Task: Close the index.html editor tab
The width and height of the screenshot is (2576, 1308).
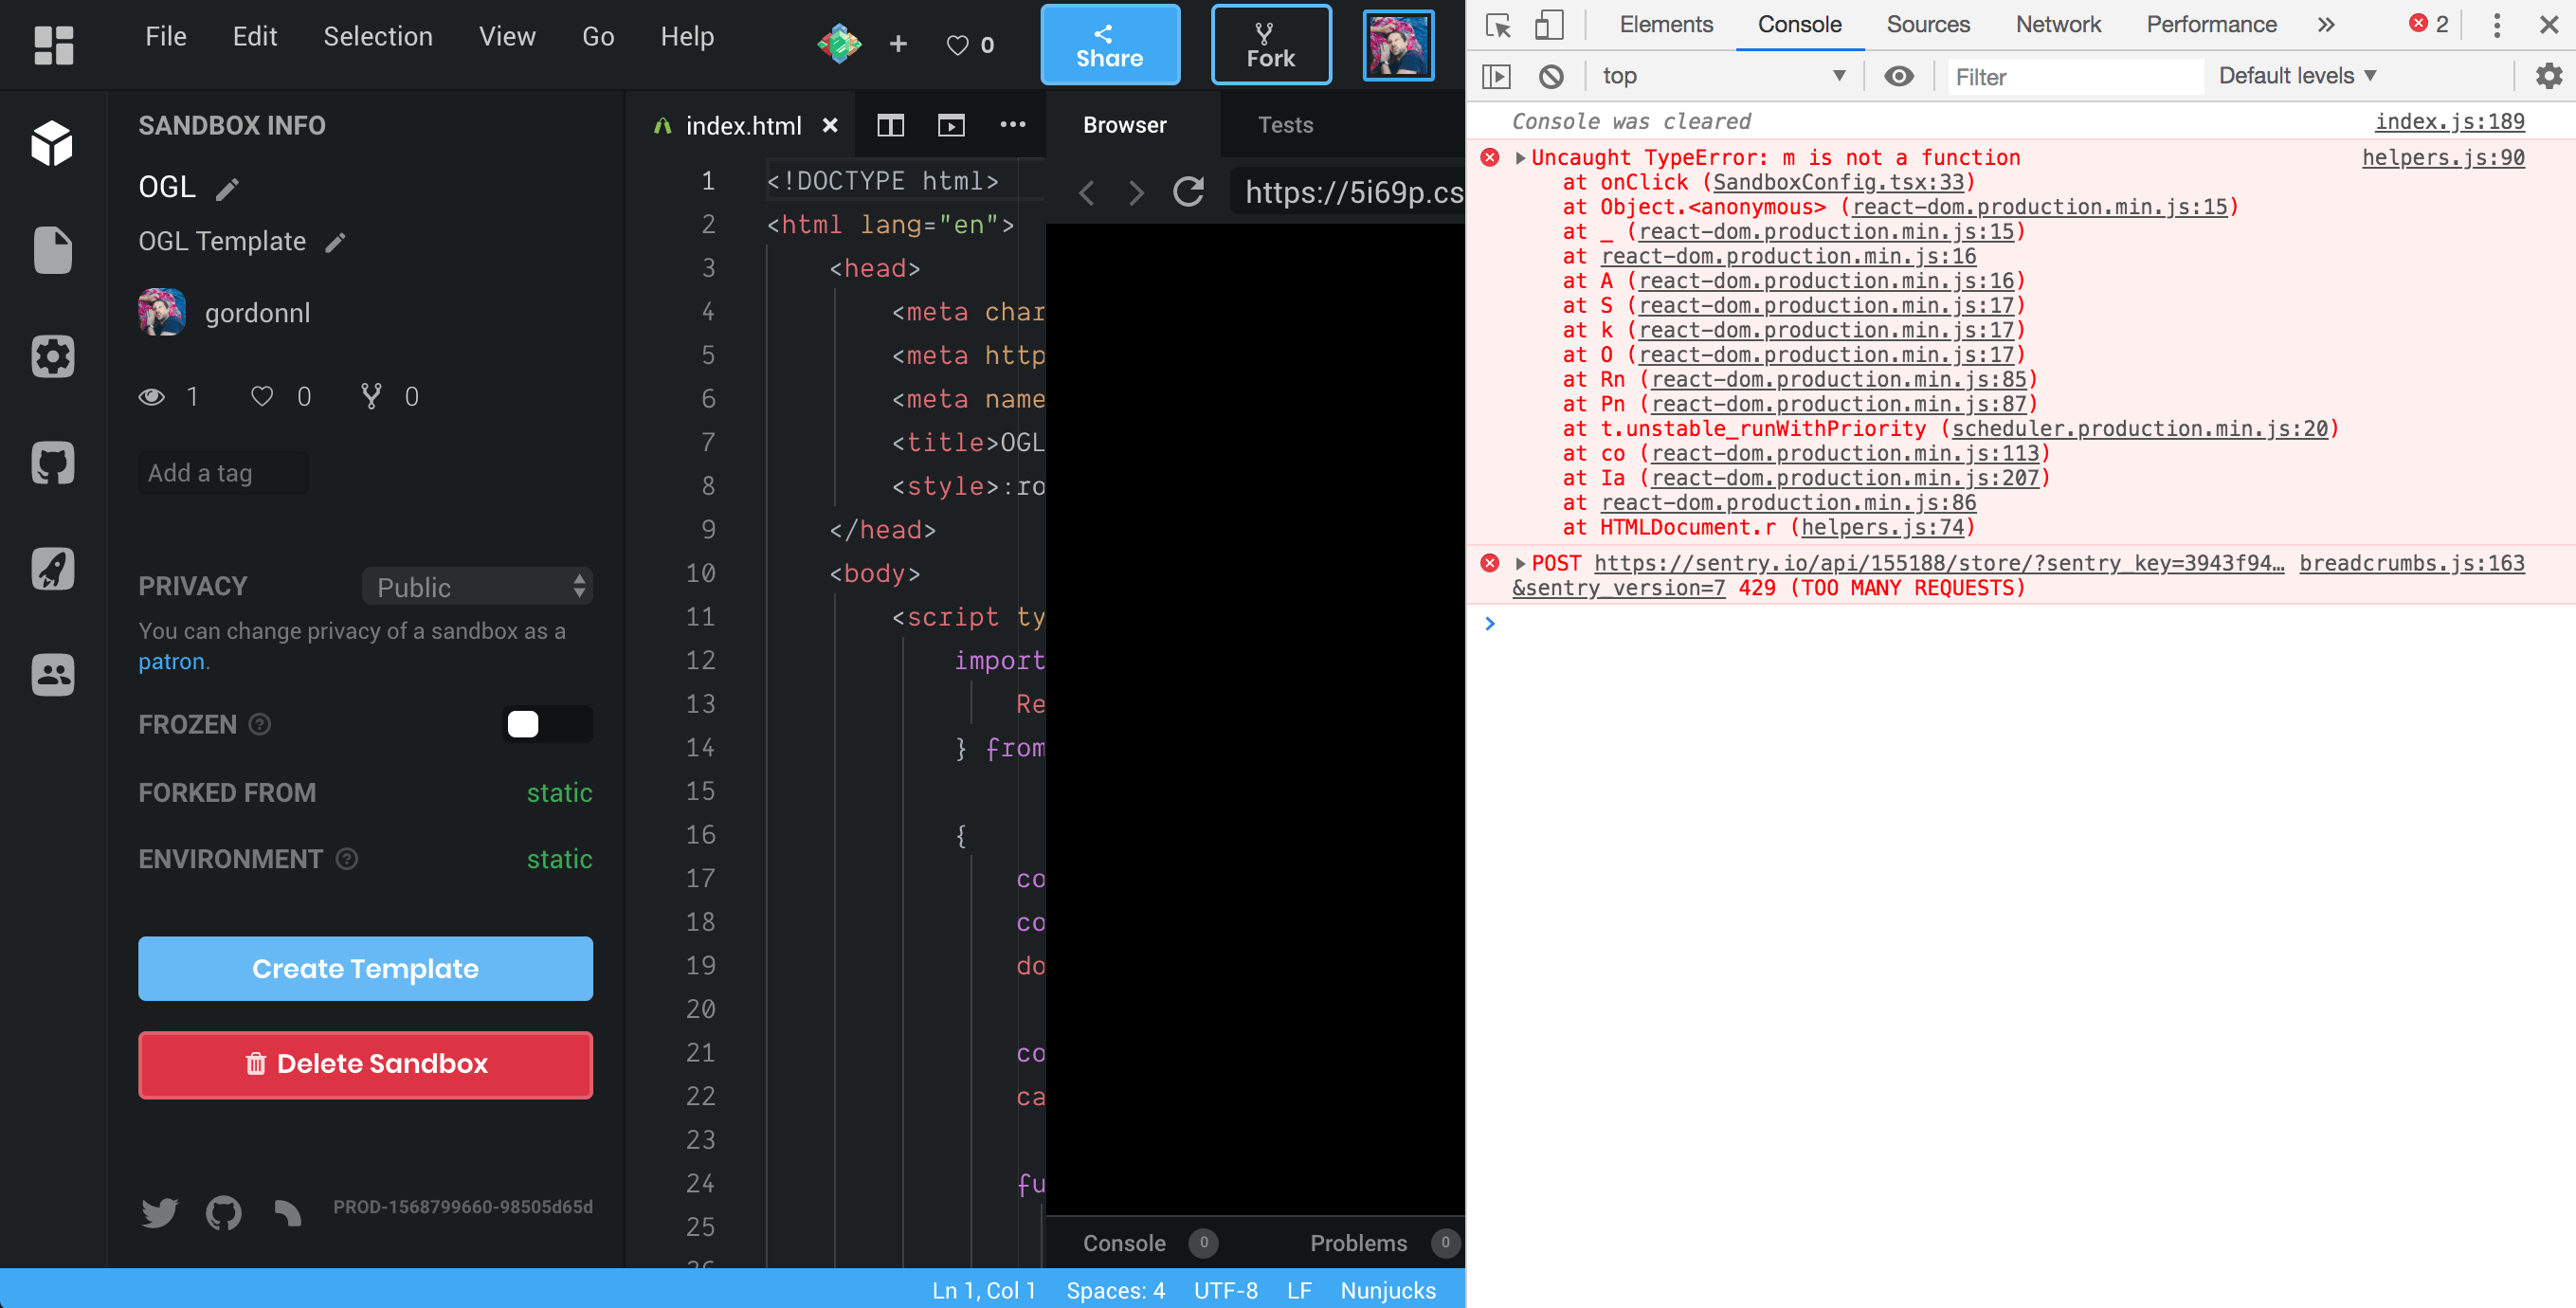Action: tap(829, 126)
